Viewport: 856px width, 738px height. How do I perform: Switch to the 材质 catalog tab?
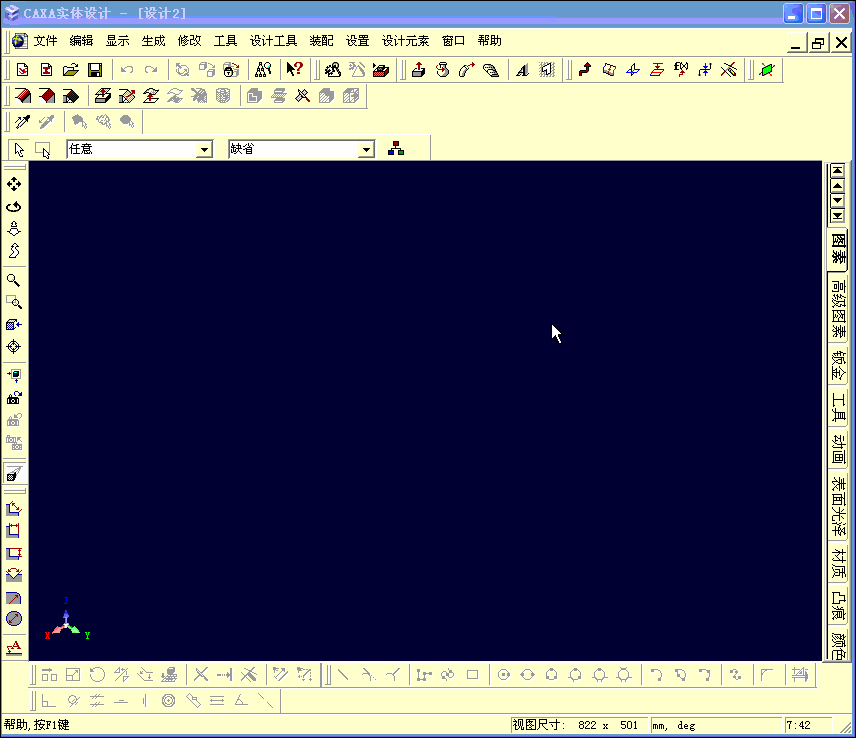838,564
